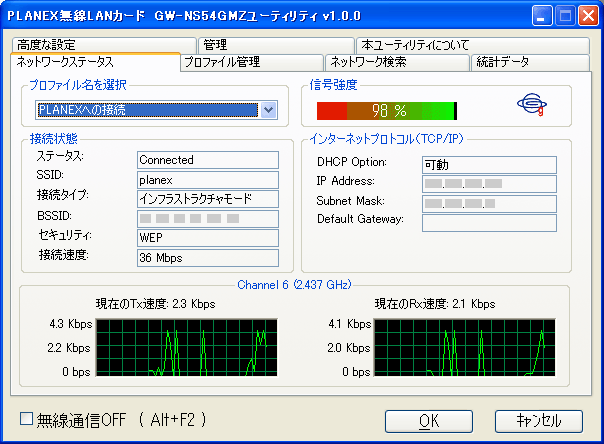Minimize the PLANEX utility window
Image resolution: width=604 pixels, height=444 pixels.
click(542, 16)
